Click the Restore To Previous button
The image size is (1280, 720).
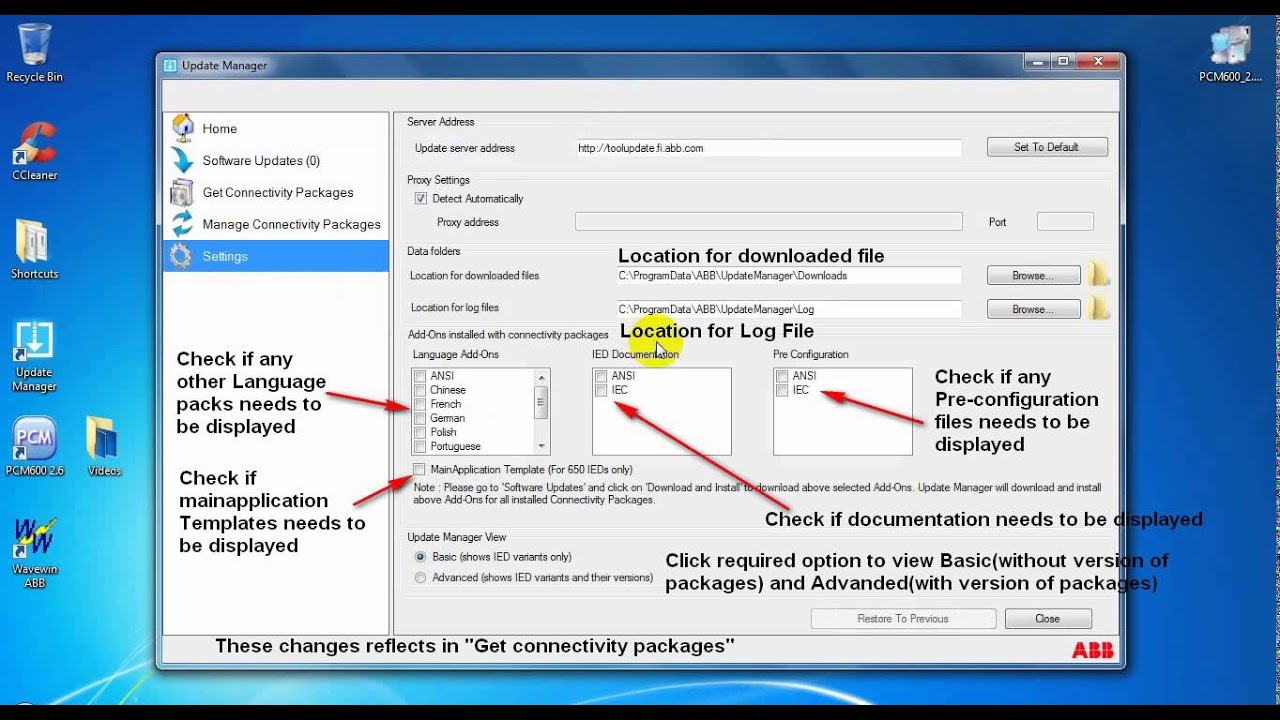pyautogui.click(x=903, y=619)
